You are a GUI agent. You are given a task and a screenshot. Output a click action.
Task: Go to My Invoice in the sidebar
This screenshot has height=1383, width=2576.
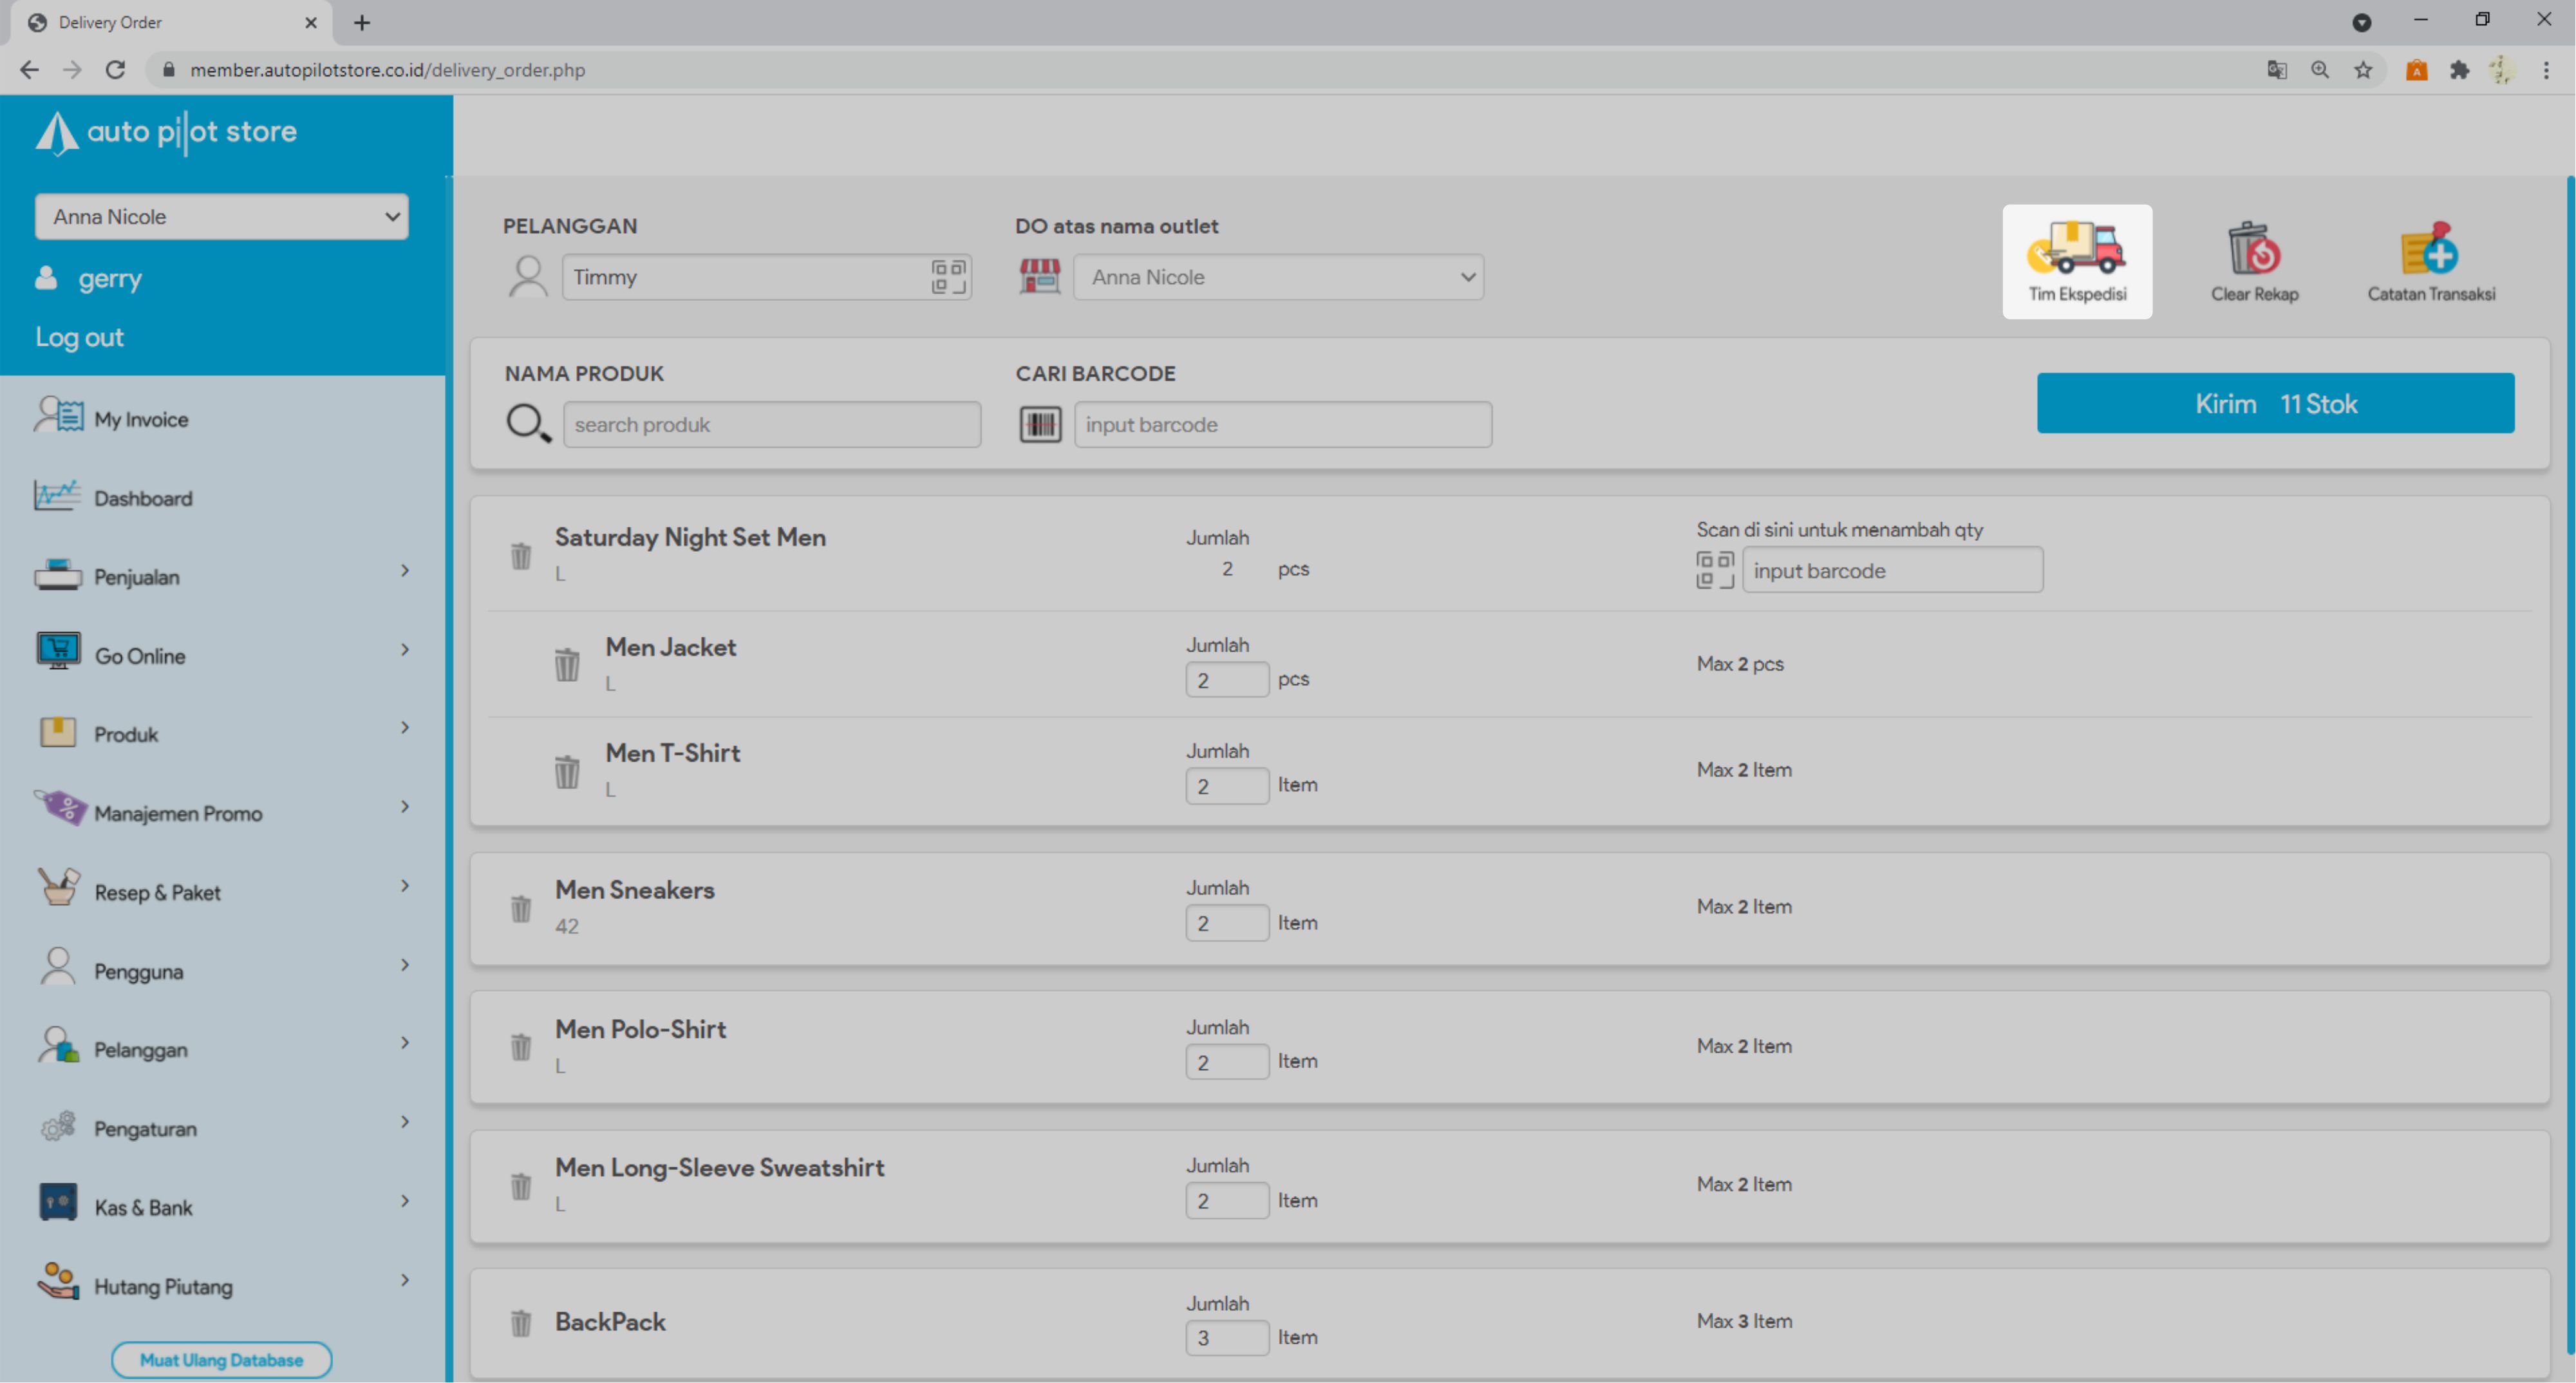point(140,419)
